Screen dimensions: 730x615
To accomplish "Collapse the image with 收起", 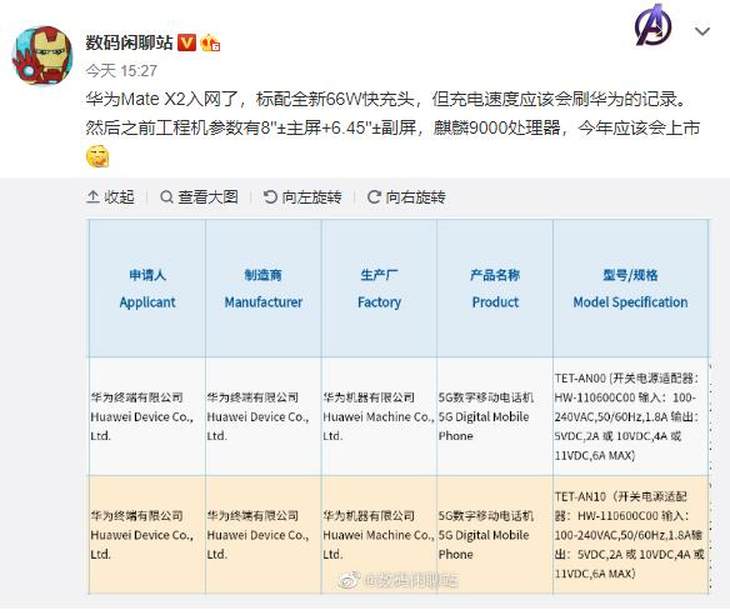I will [x=110, y=197].
